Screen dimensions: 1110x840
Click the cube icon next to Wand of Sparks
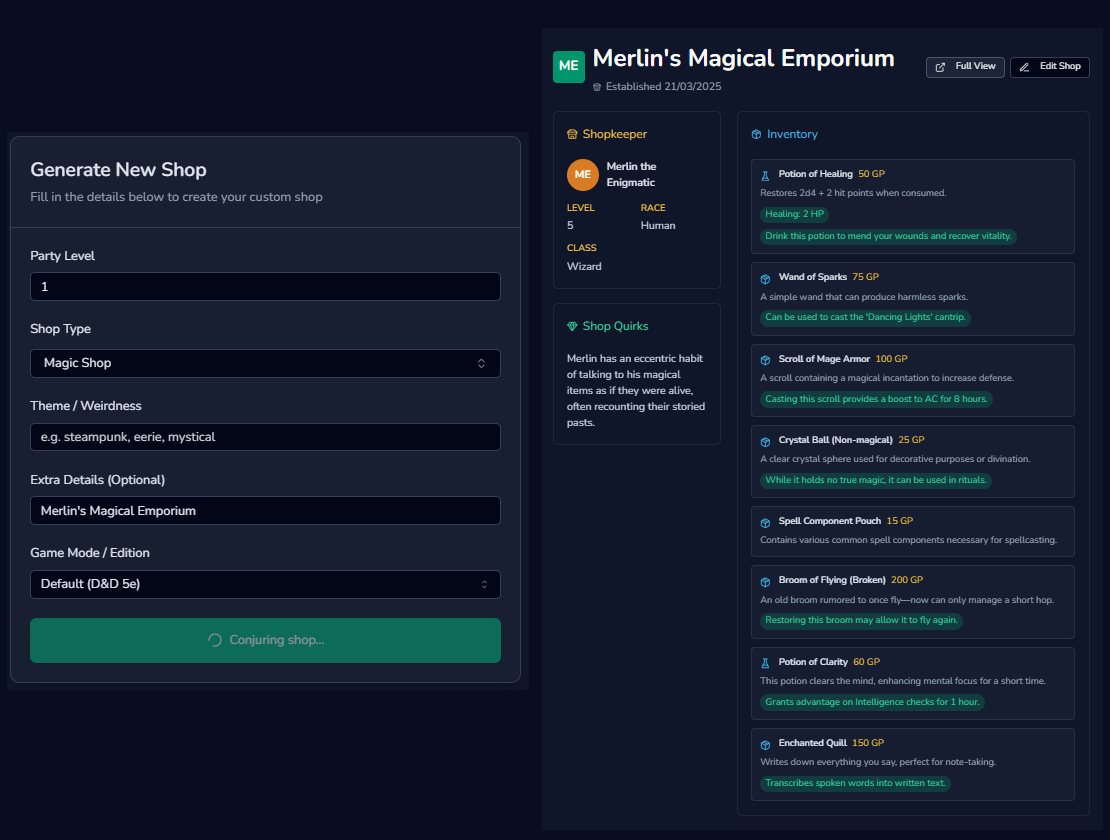pyautogui.click(x=766, y=277)
